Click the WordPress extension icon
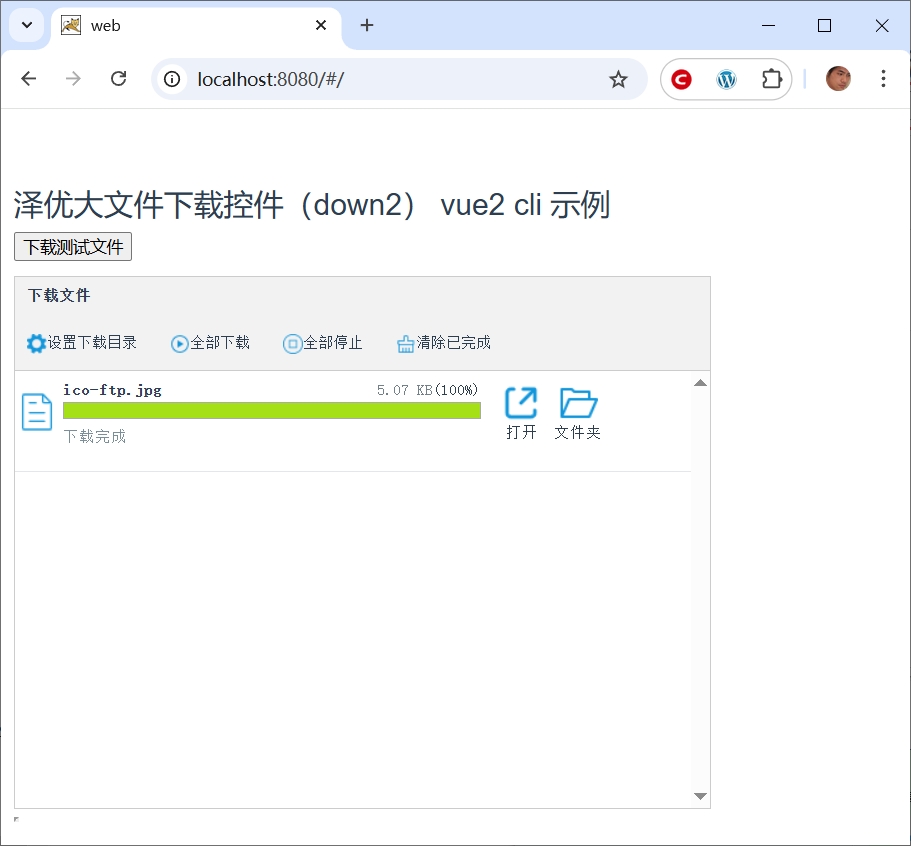 pos(726,79)
